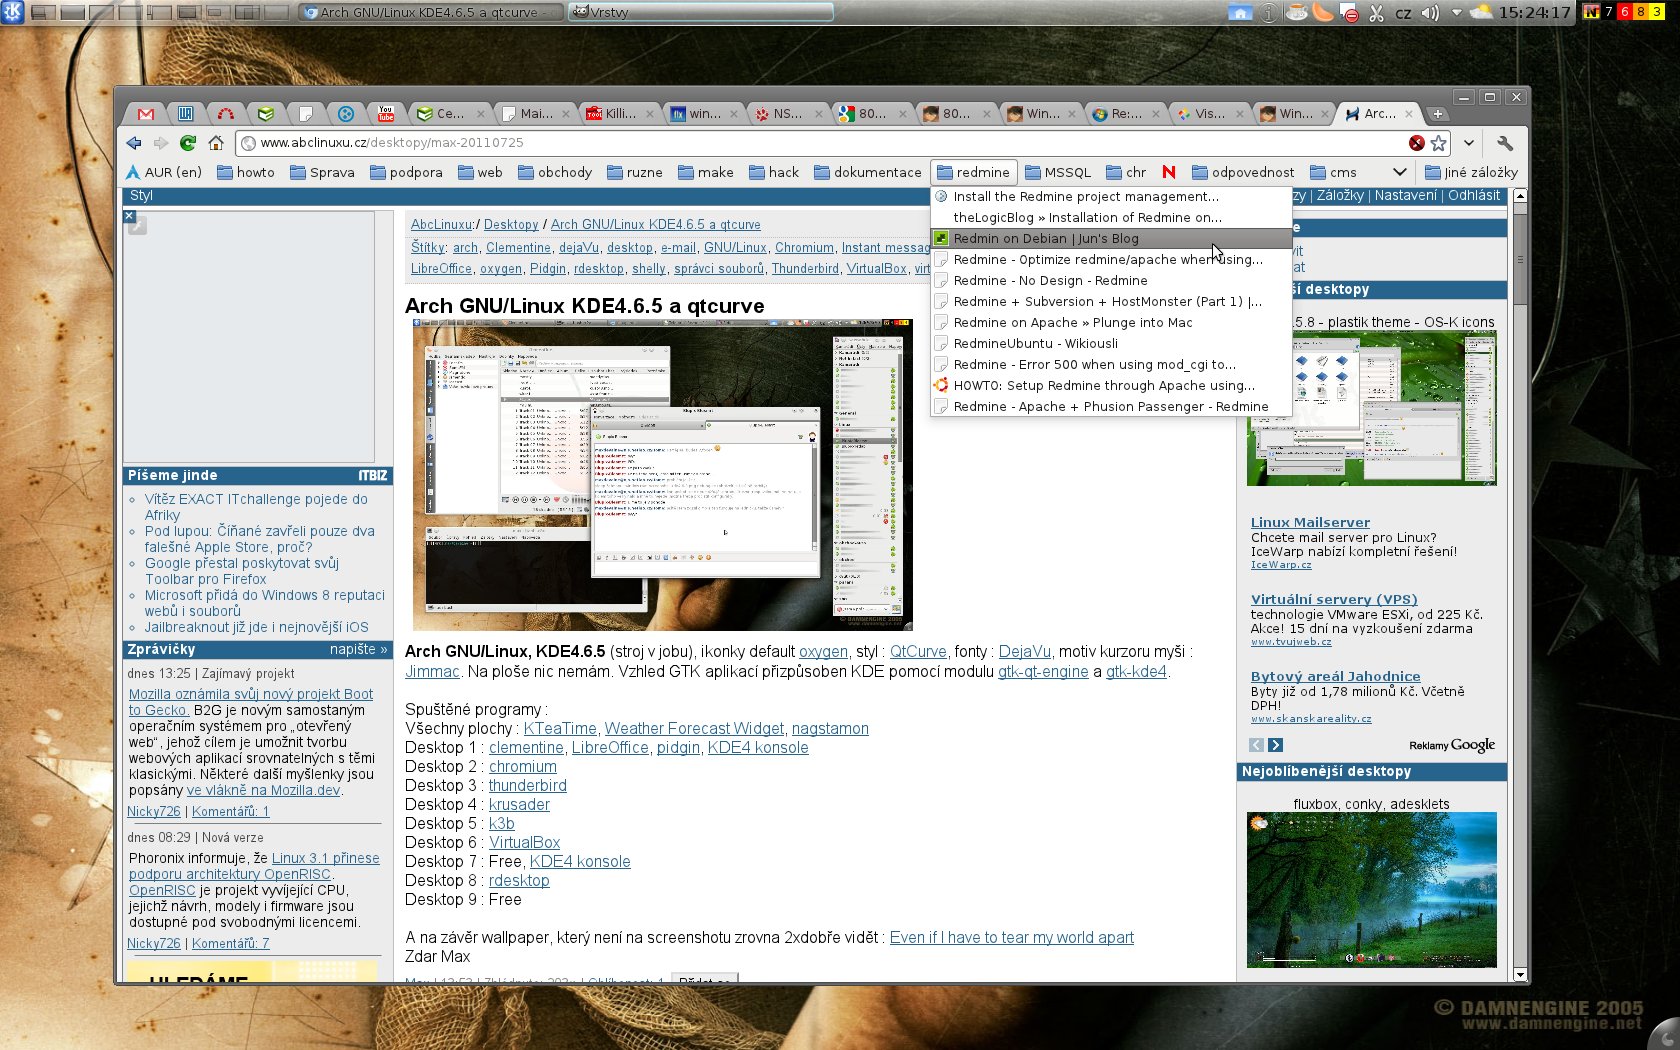The image size is (1680, 1050).
Task: Toggle the cz keyboard layout indicator
Action: pyautogui.click(x=1403, y=13)
